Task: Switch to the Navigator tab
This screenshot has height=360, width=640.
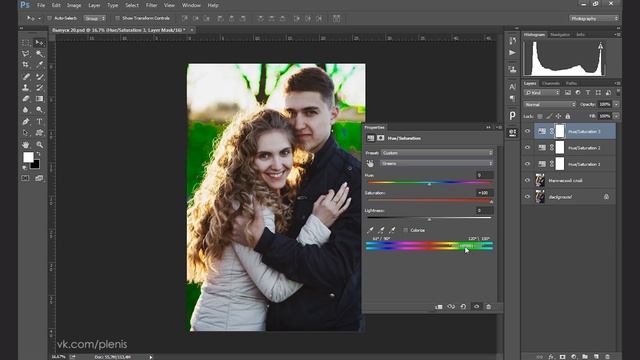Action: [x=560, y=35]
